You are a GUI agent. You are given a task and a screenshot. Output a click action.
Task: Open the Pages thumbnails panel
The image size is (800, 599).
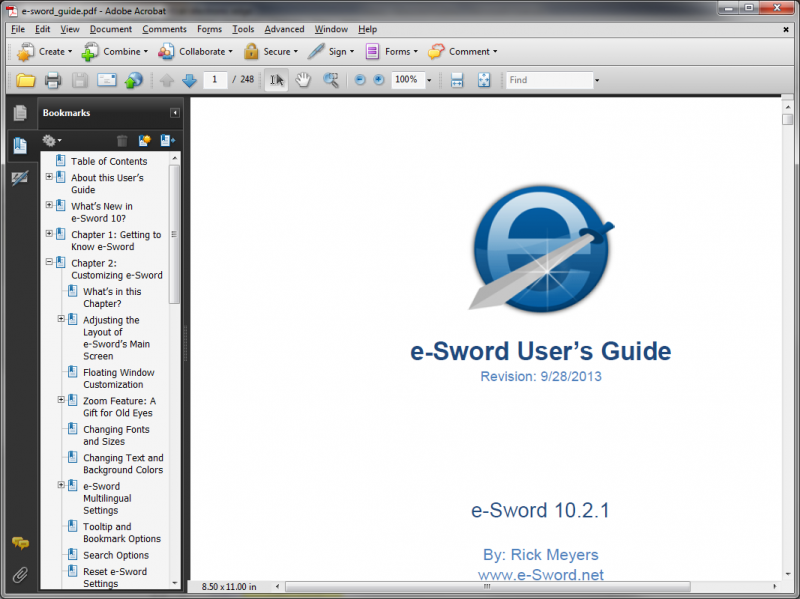point(20,113)
